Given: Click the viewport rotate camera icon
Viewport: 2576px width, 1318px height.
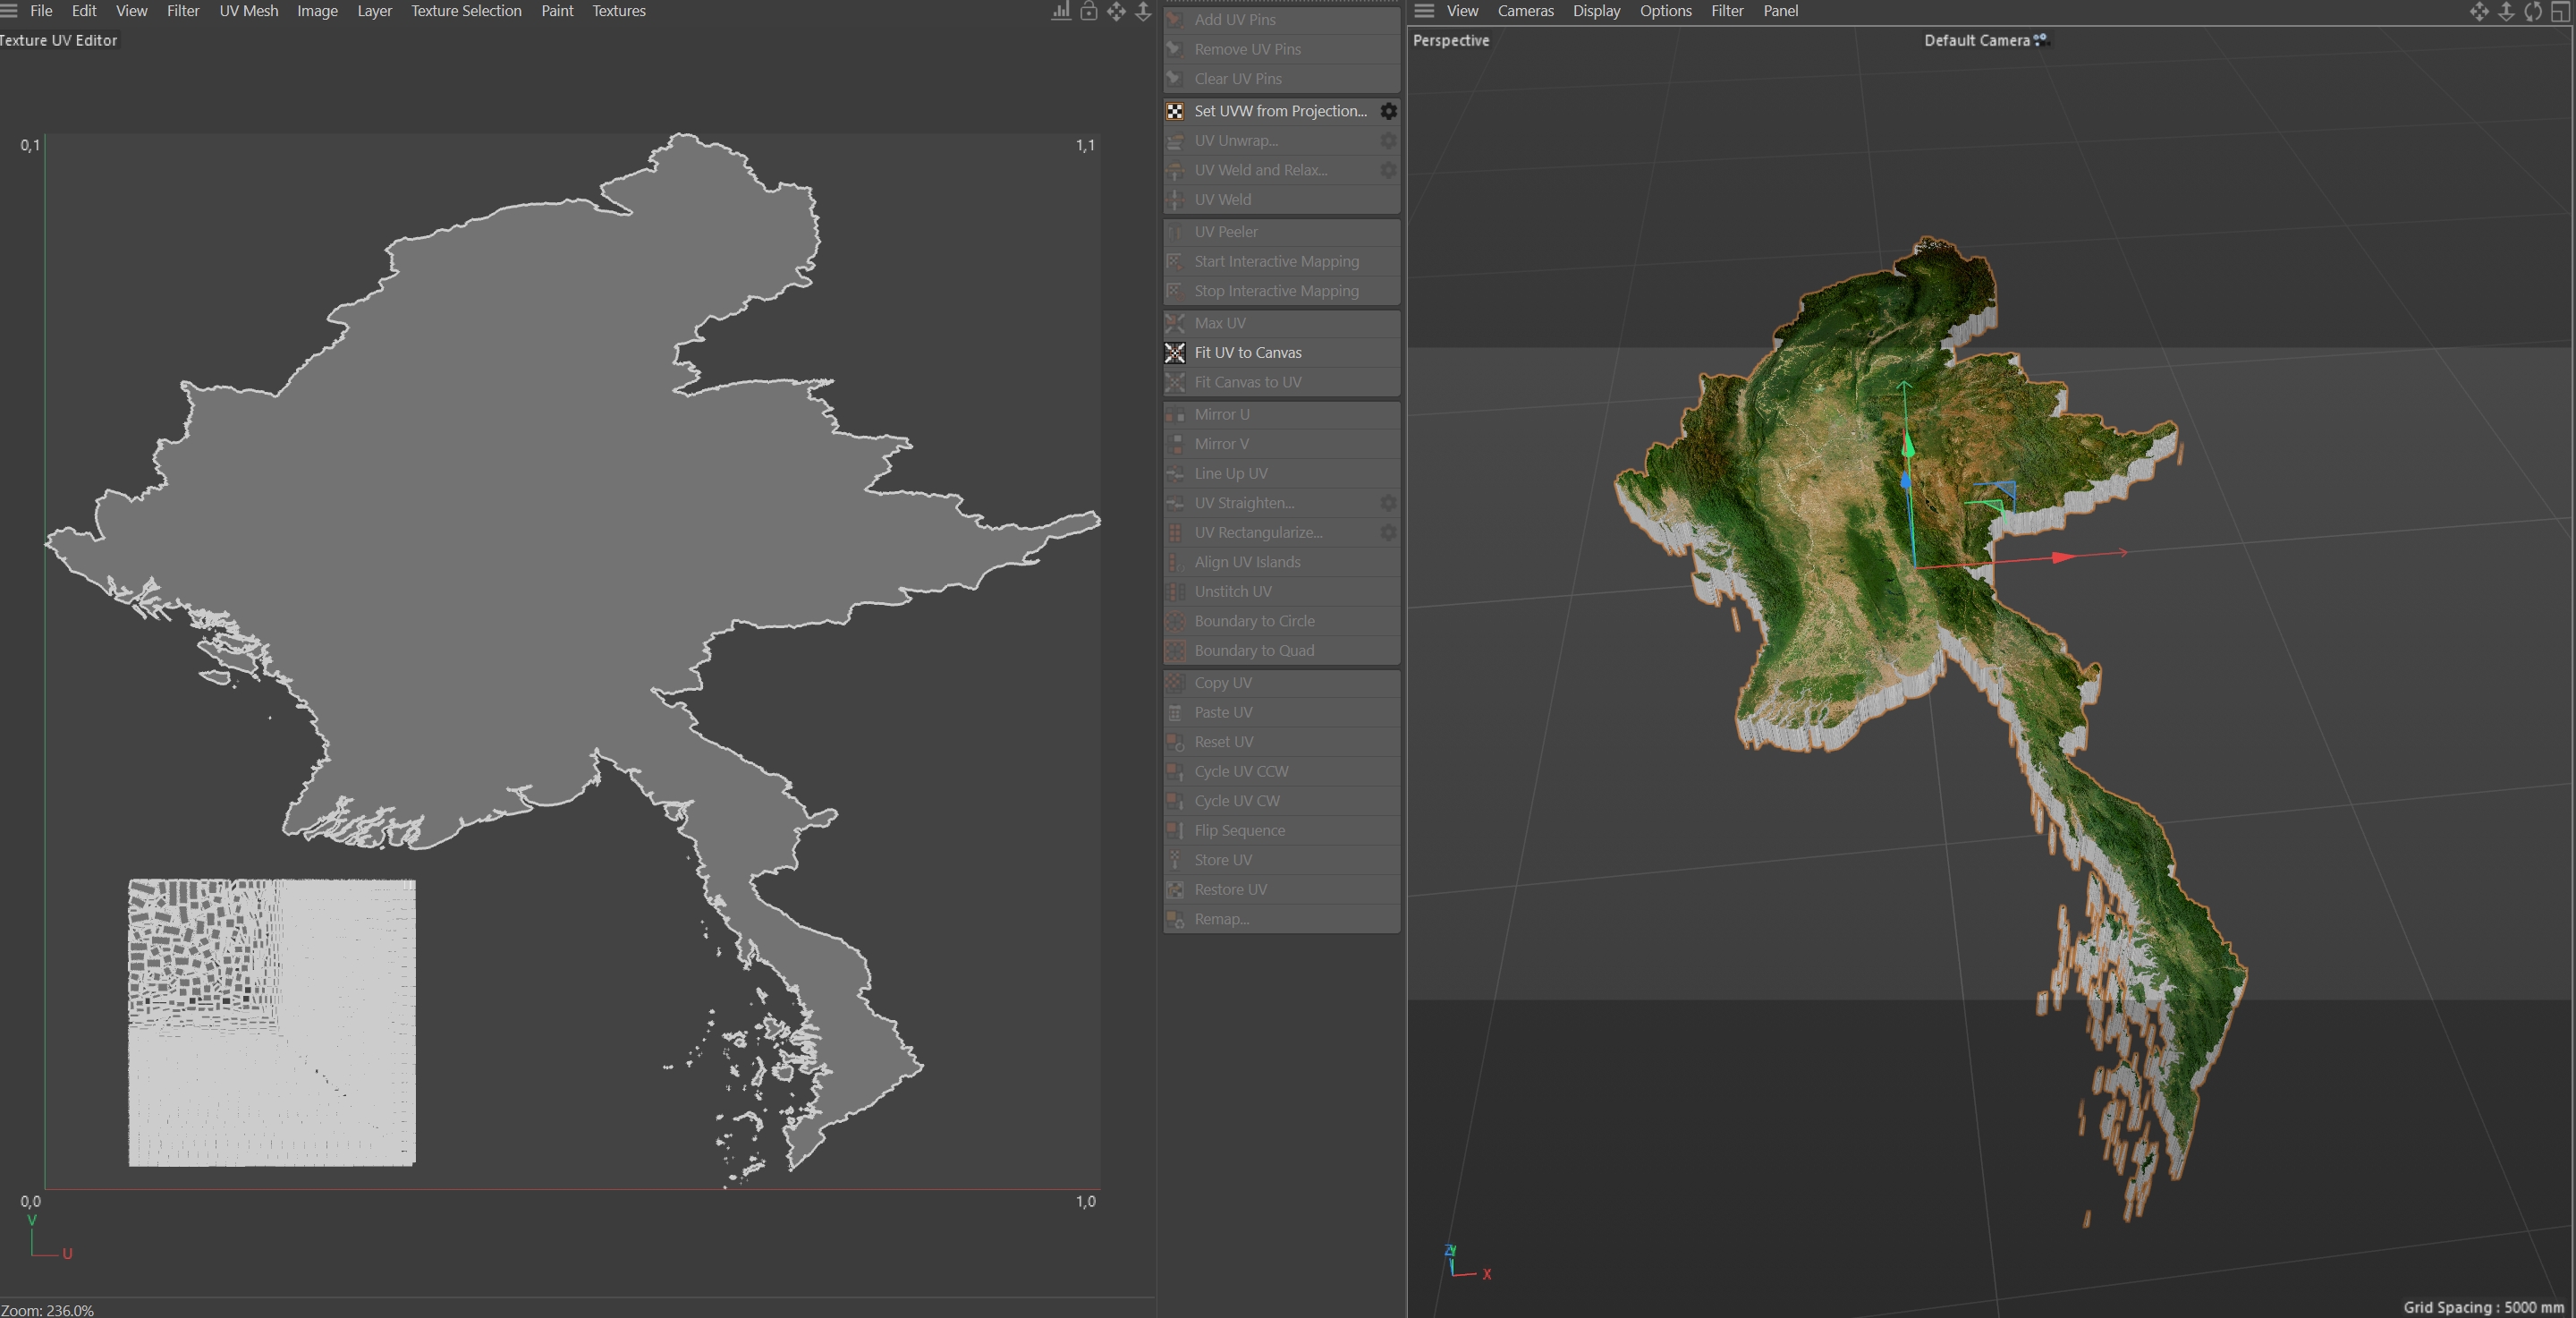Looking at the screenshot, I should (2533, 11).
